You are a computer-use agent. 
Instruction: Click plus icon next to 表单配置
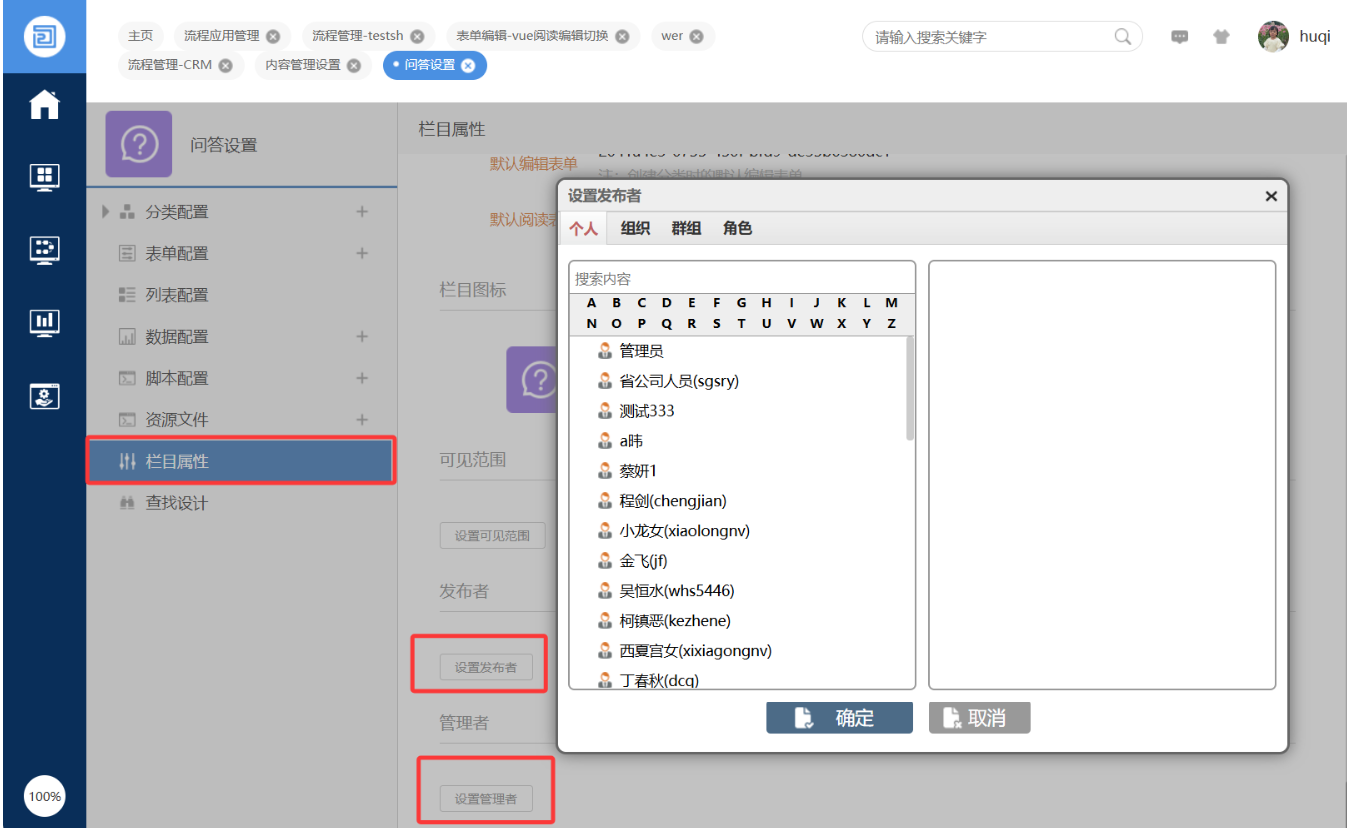(362, 253)
